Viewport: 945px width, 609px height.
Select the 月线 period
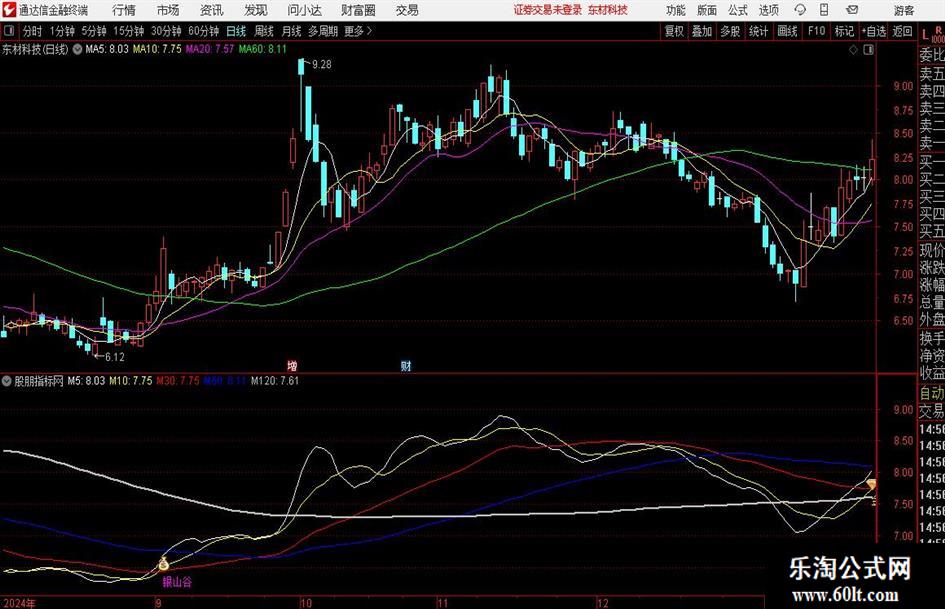292,31
